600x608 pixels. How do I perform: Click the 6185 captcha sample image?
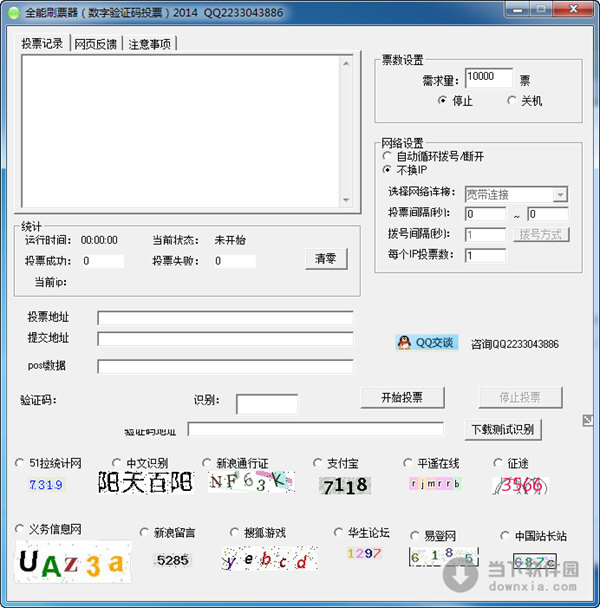(x=443, y=557)
